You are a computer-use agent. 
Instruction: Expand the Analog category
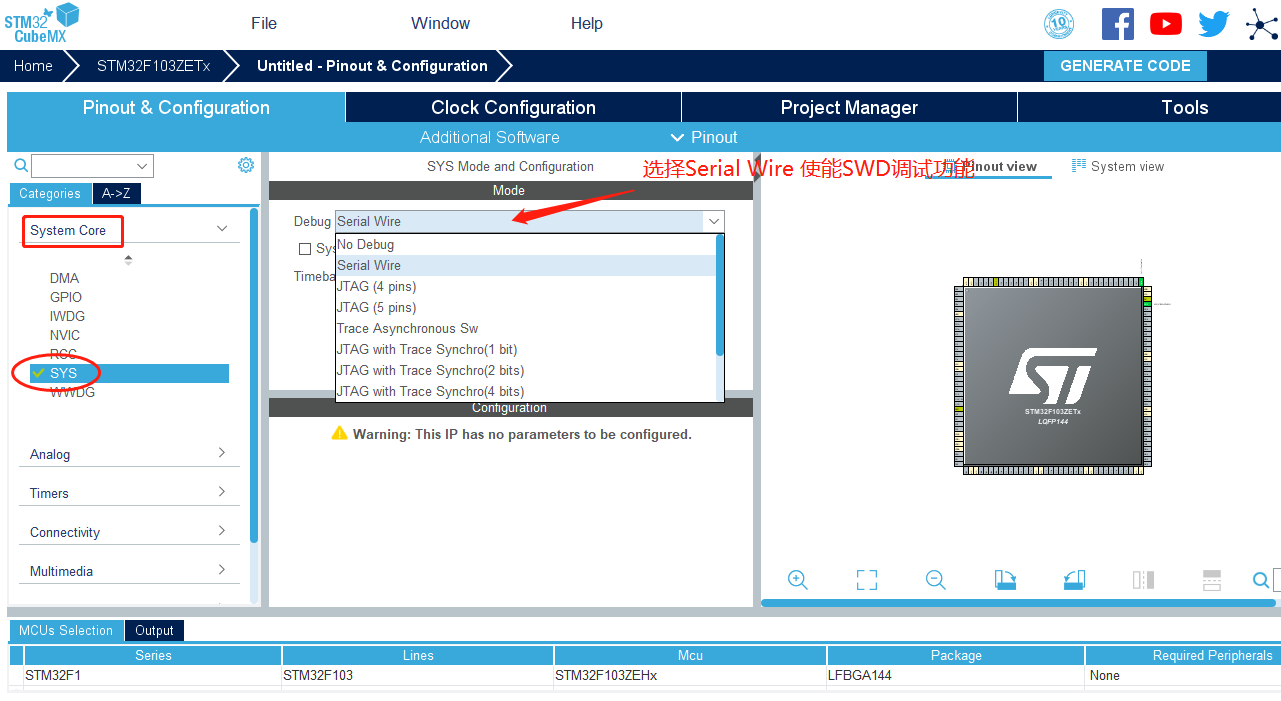click(222, 453)
